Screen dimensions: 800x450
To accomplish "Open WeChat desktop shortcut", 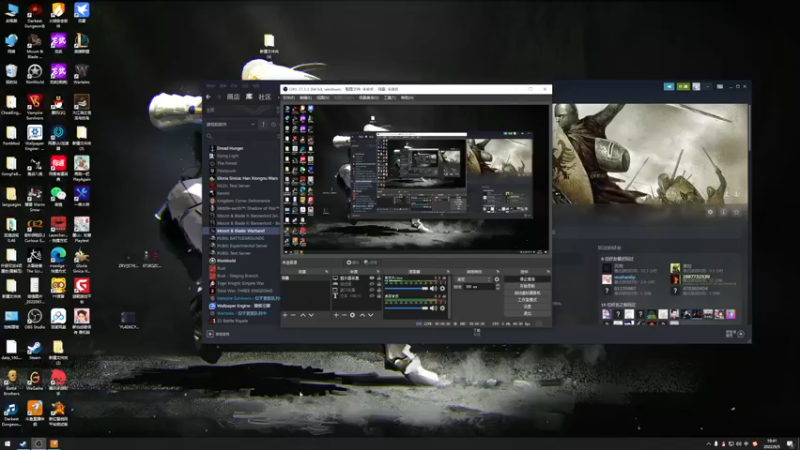I will pyautogui.click(x=58, y=197).
